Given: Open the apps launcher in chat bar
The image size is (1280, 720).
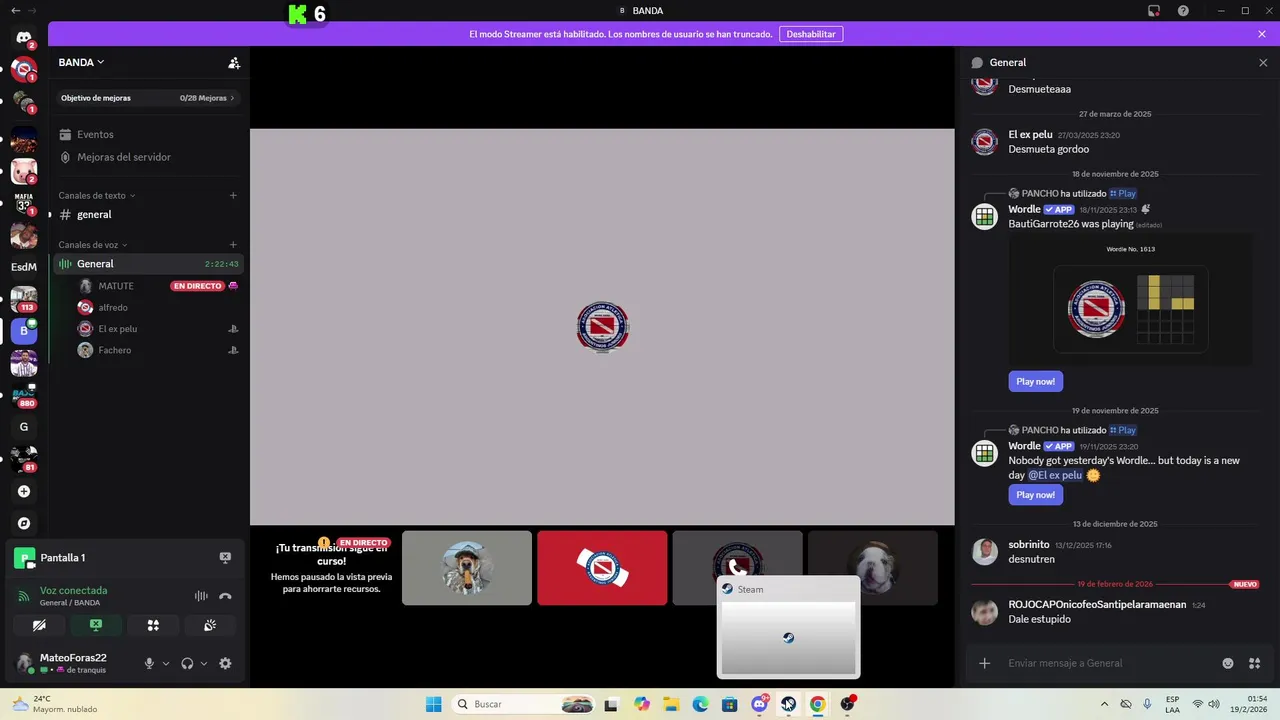Looking at the screenshot, I should point(1254,663).
